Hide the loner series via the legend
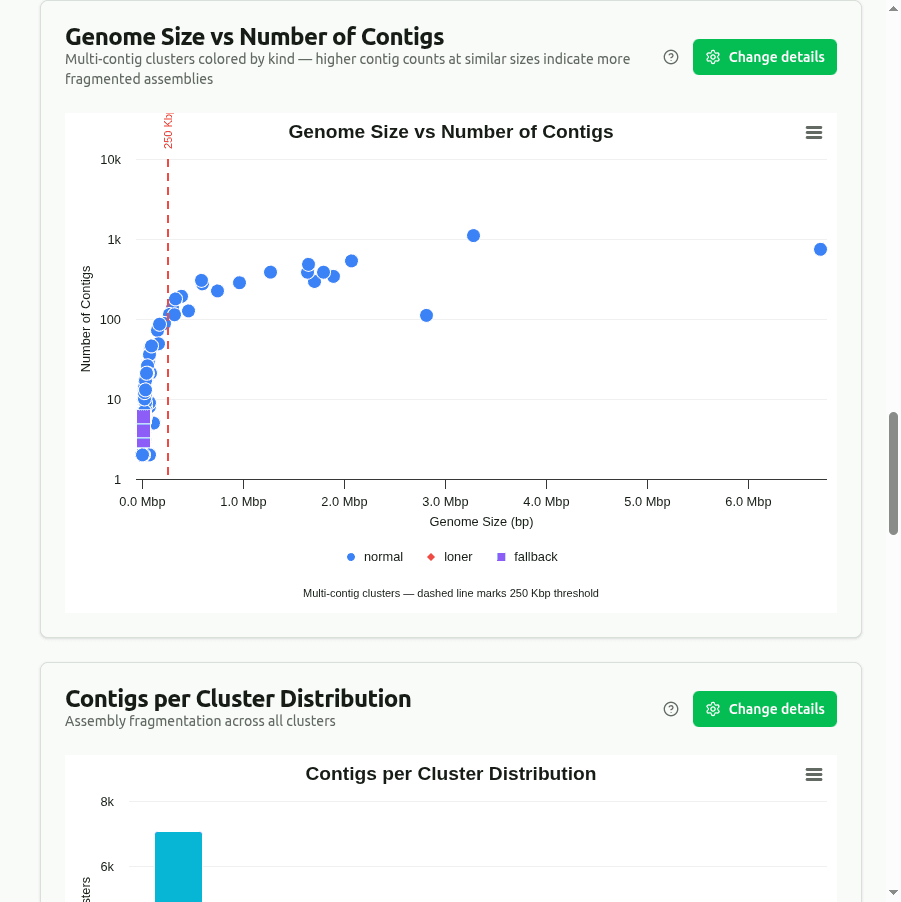 click(x=449, y=557)
